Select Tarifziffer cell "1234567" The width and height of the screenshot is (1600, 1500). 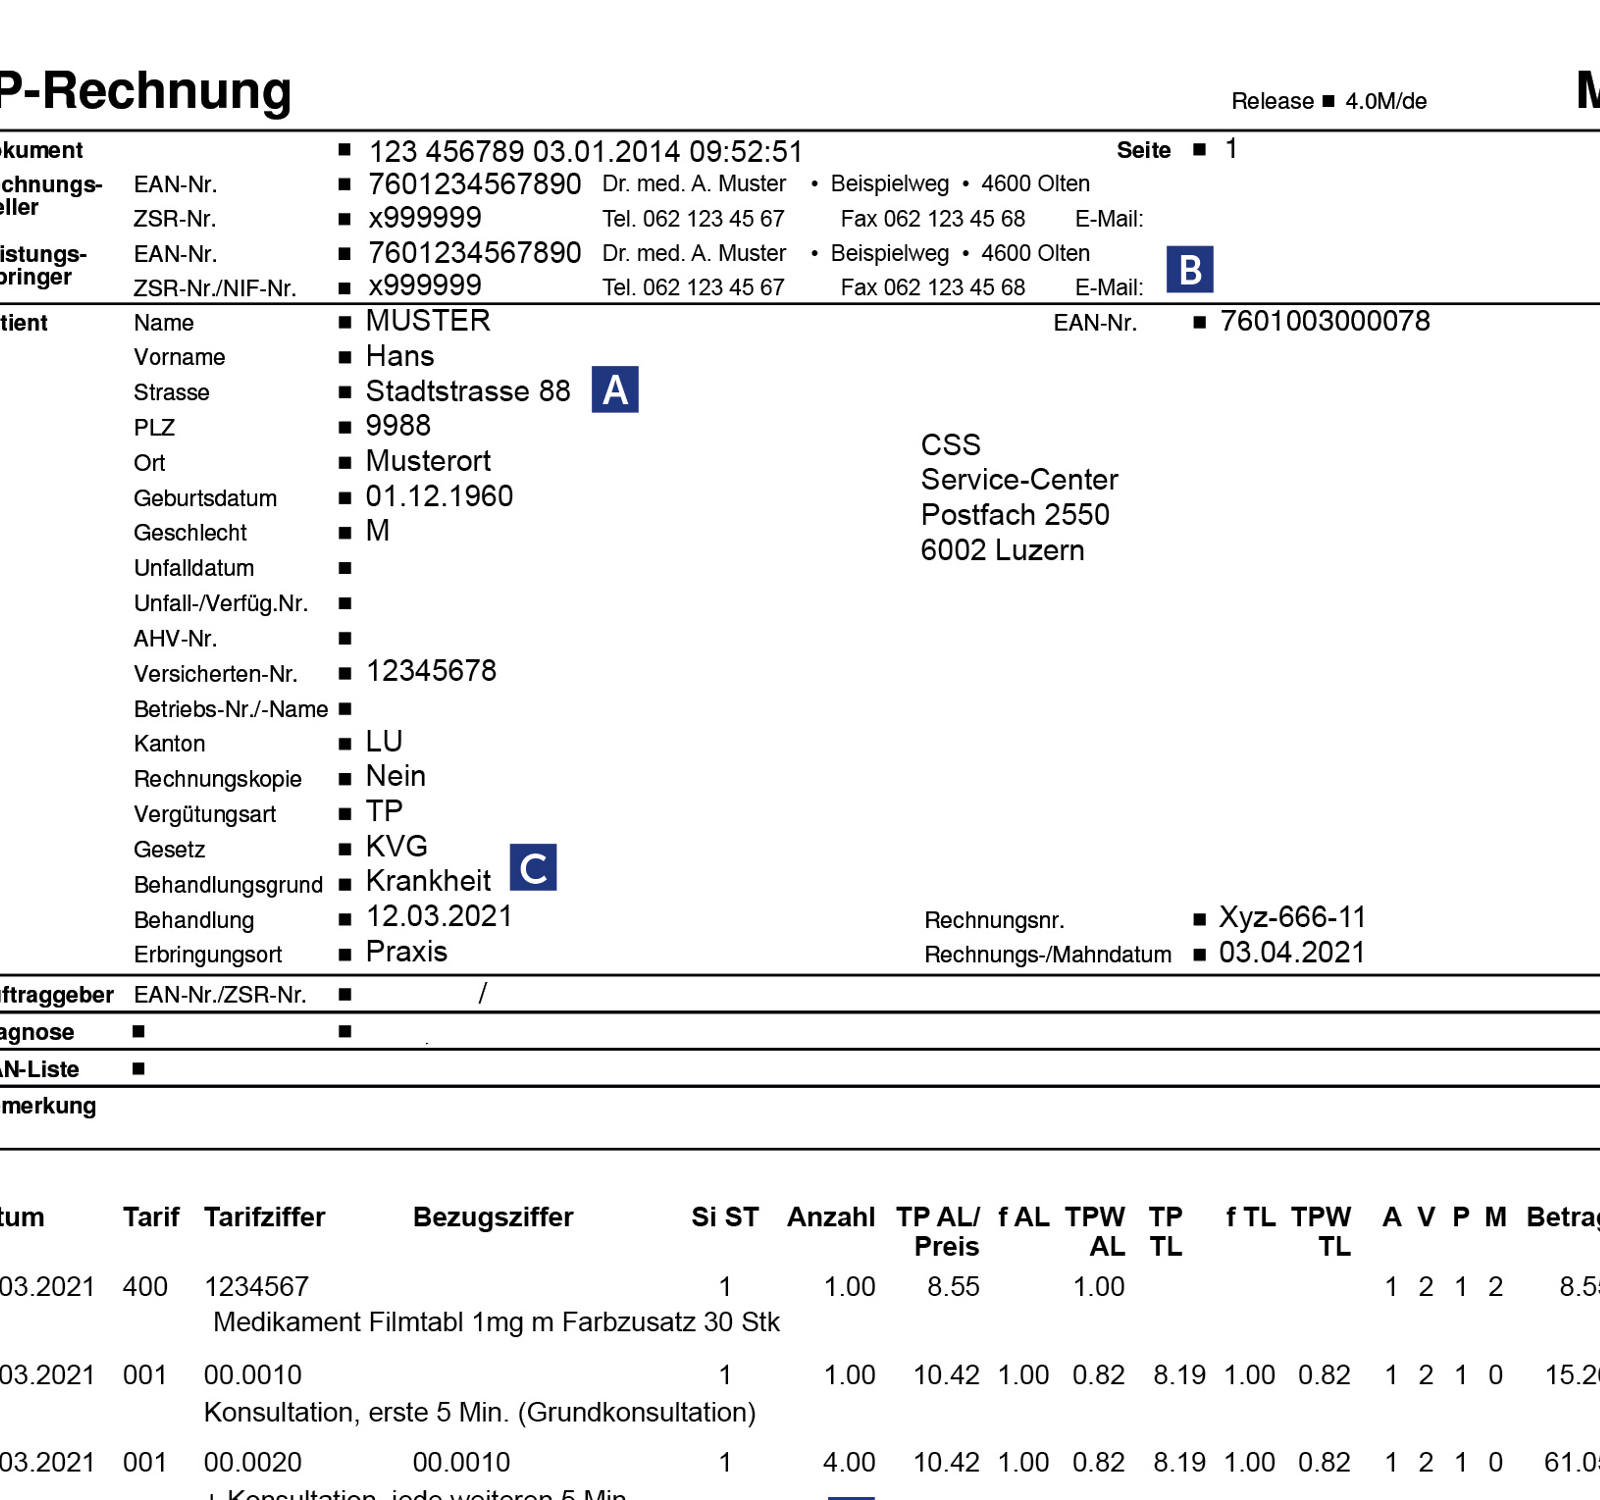pos(256,1287)
